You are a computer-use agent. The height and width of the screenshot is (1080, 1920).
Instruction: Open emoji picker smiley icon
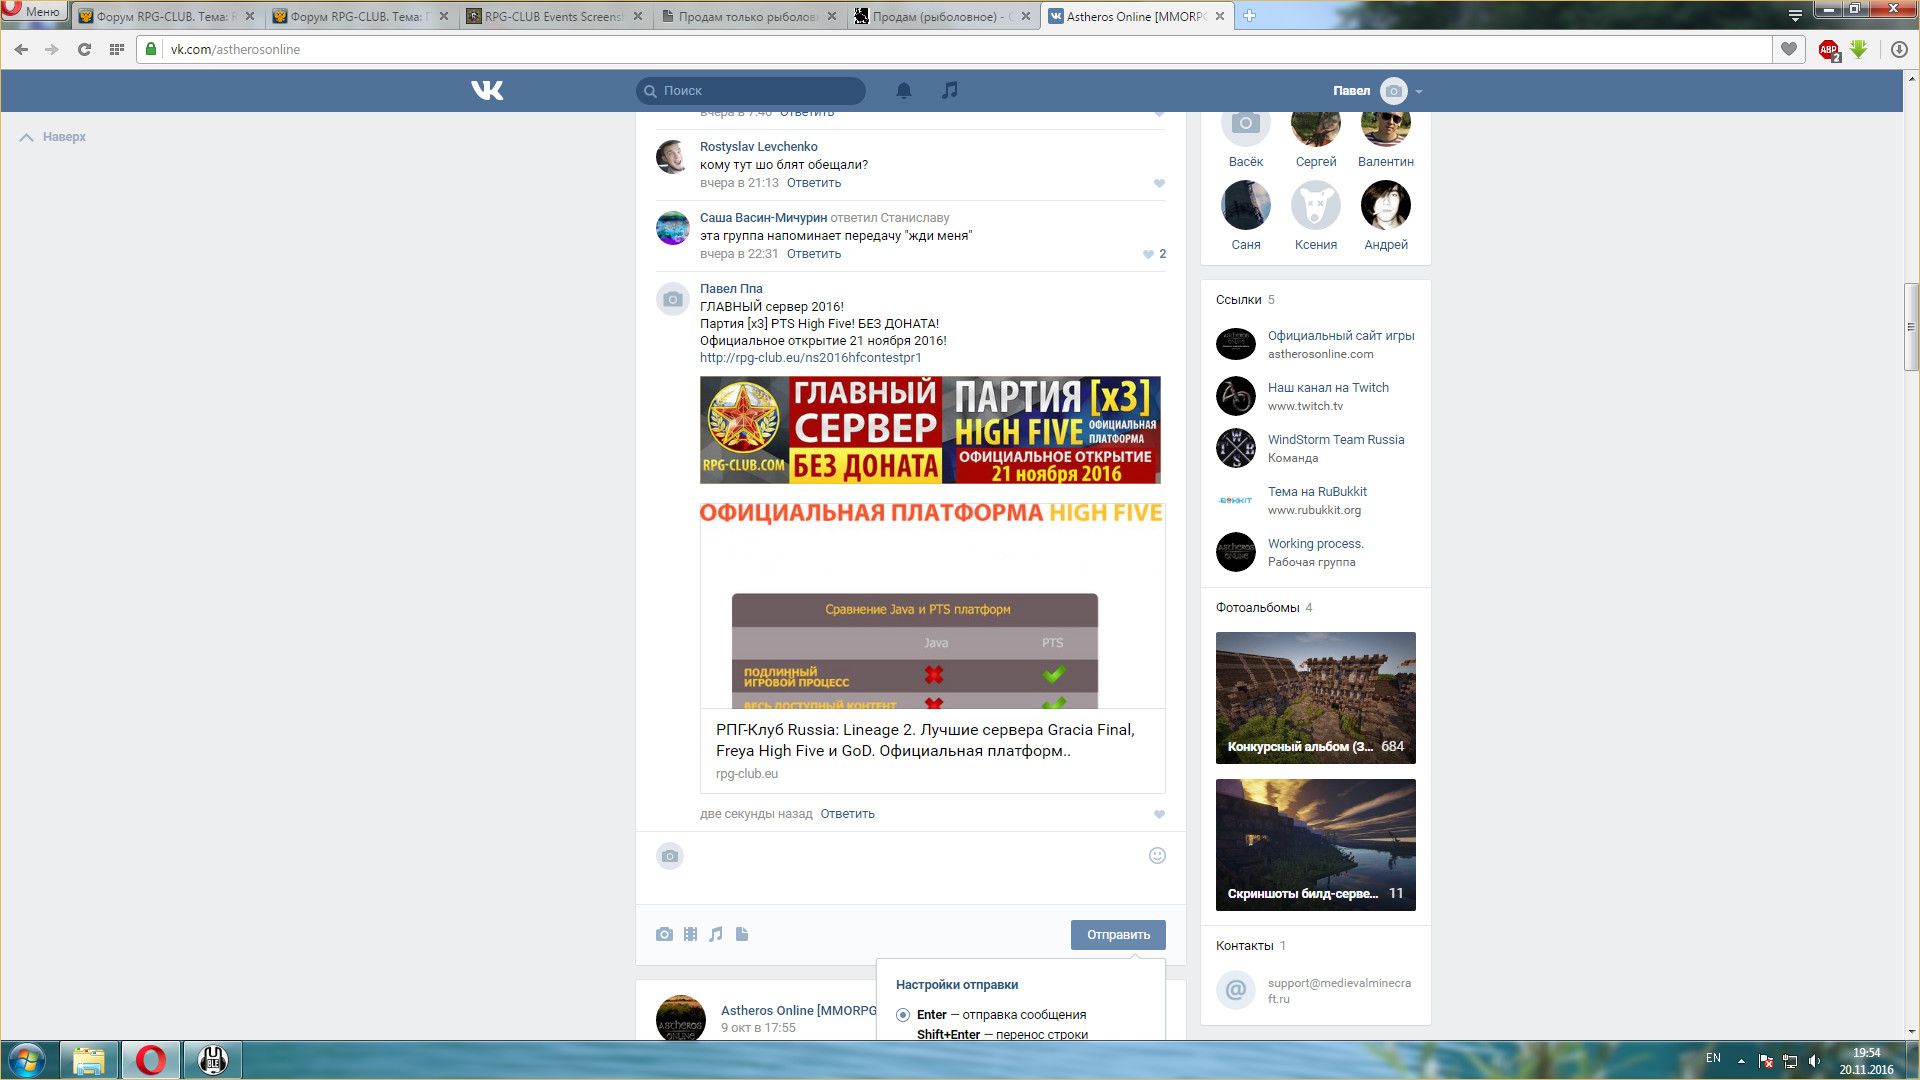(x=1157, y=856)
